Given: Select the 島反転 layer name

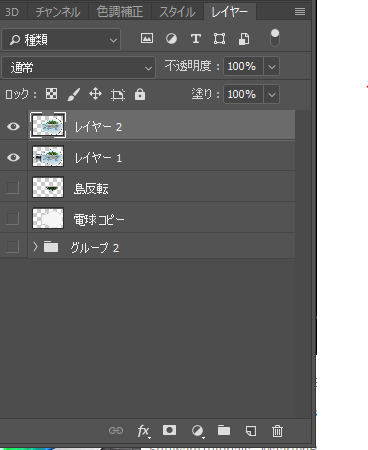Looking at the screenshot, I should [x=91, y=189].
